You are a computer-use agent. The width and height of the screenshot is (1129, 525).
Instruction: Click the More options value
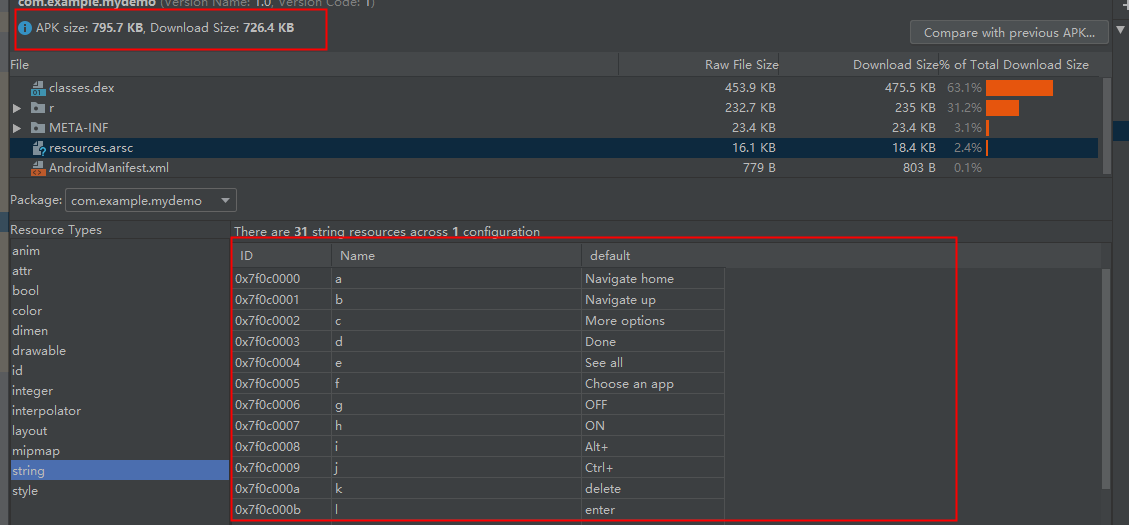click(x=625, y=320)
